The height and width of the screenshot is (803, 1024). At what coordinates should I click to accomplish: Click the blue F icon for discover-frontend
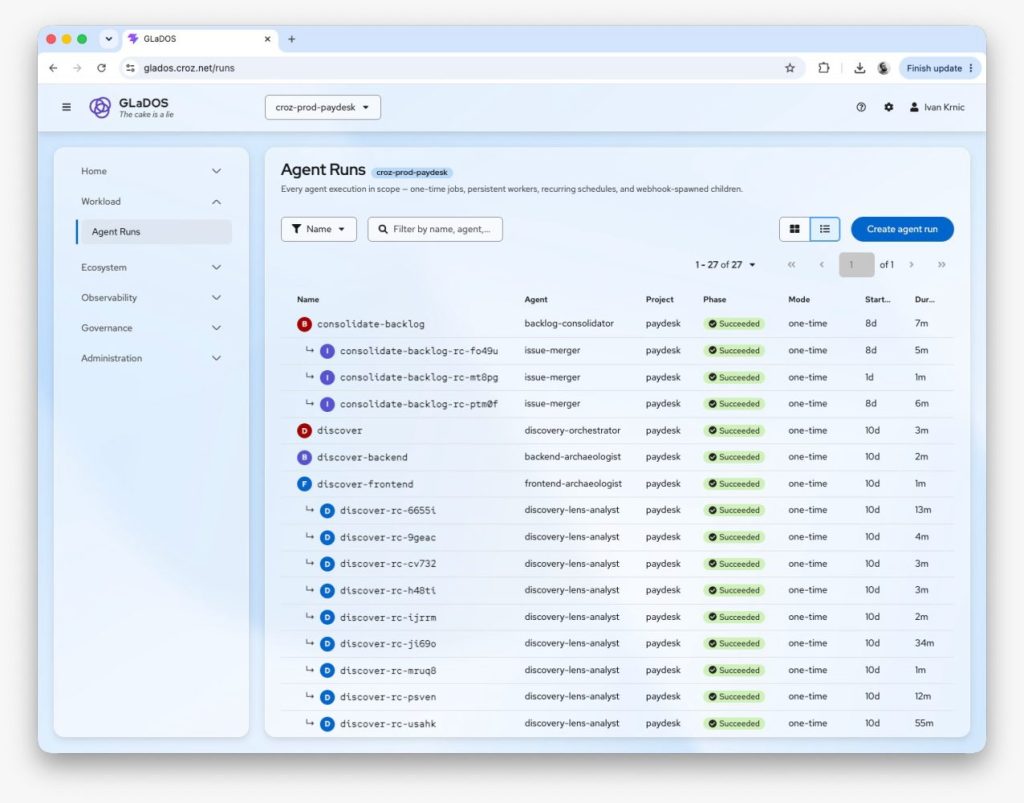304,484
